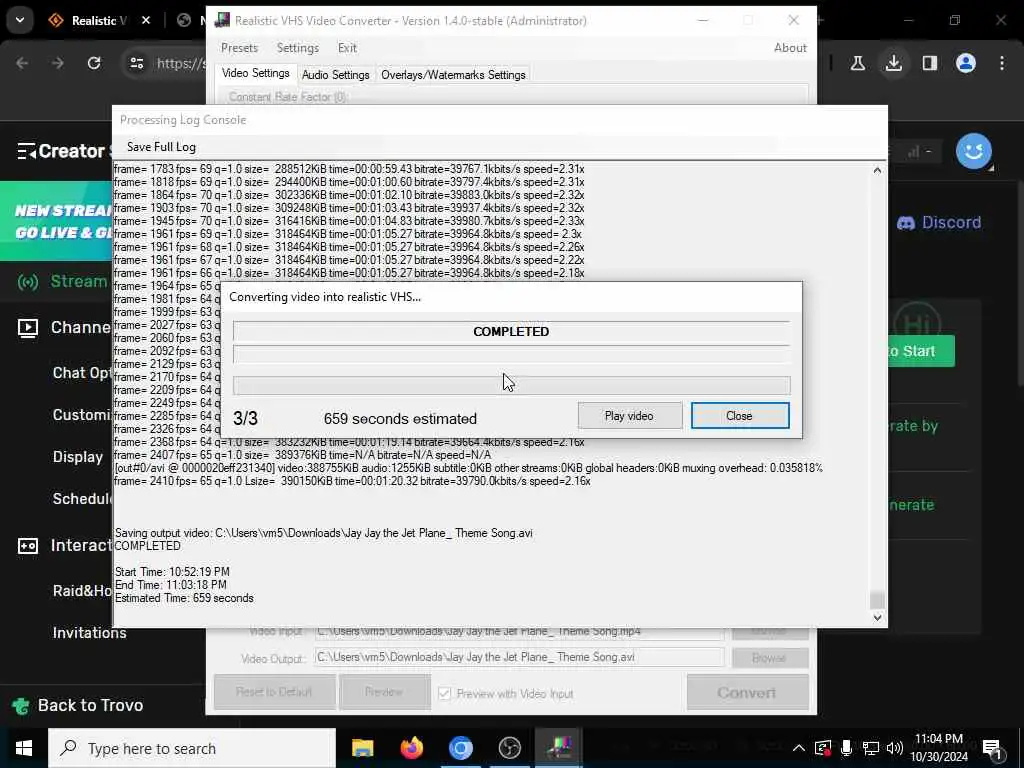Open Firefox from the taskbar

[411, 748]
